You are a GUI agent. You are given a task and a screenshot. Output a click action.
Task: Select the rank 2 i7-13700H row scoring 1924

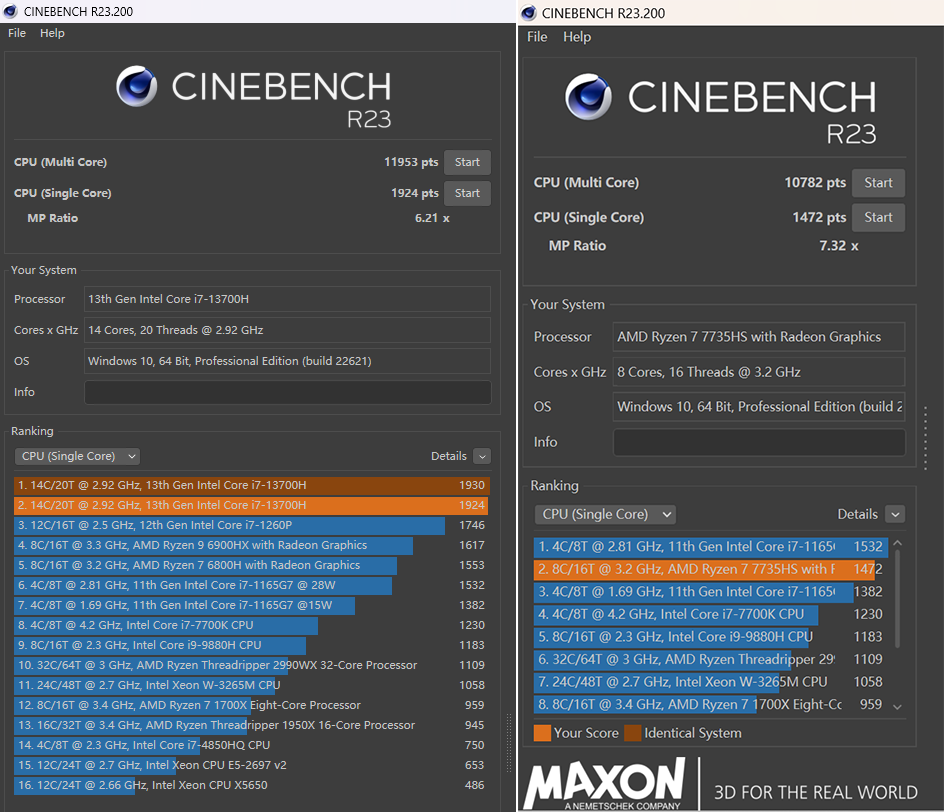click(252, 505)
